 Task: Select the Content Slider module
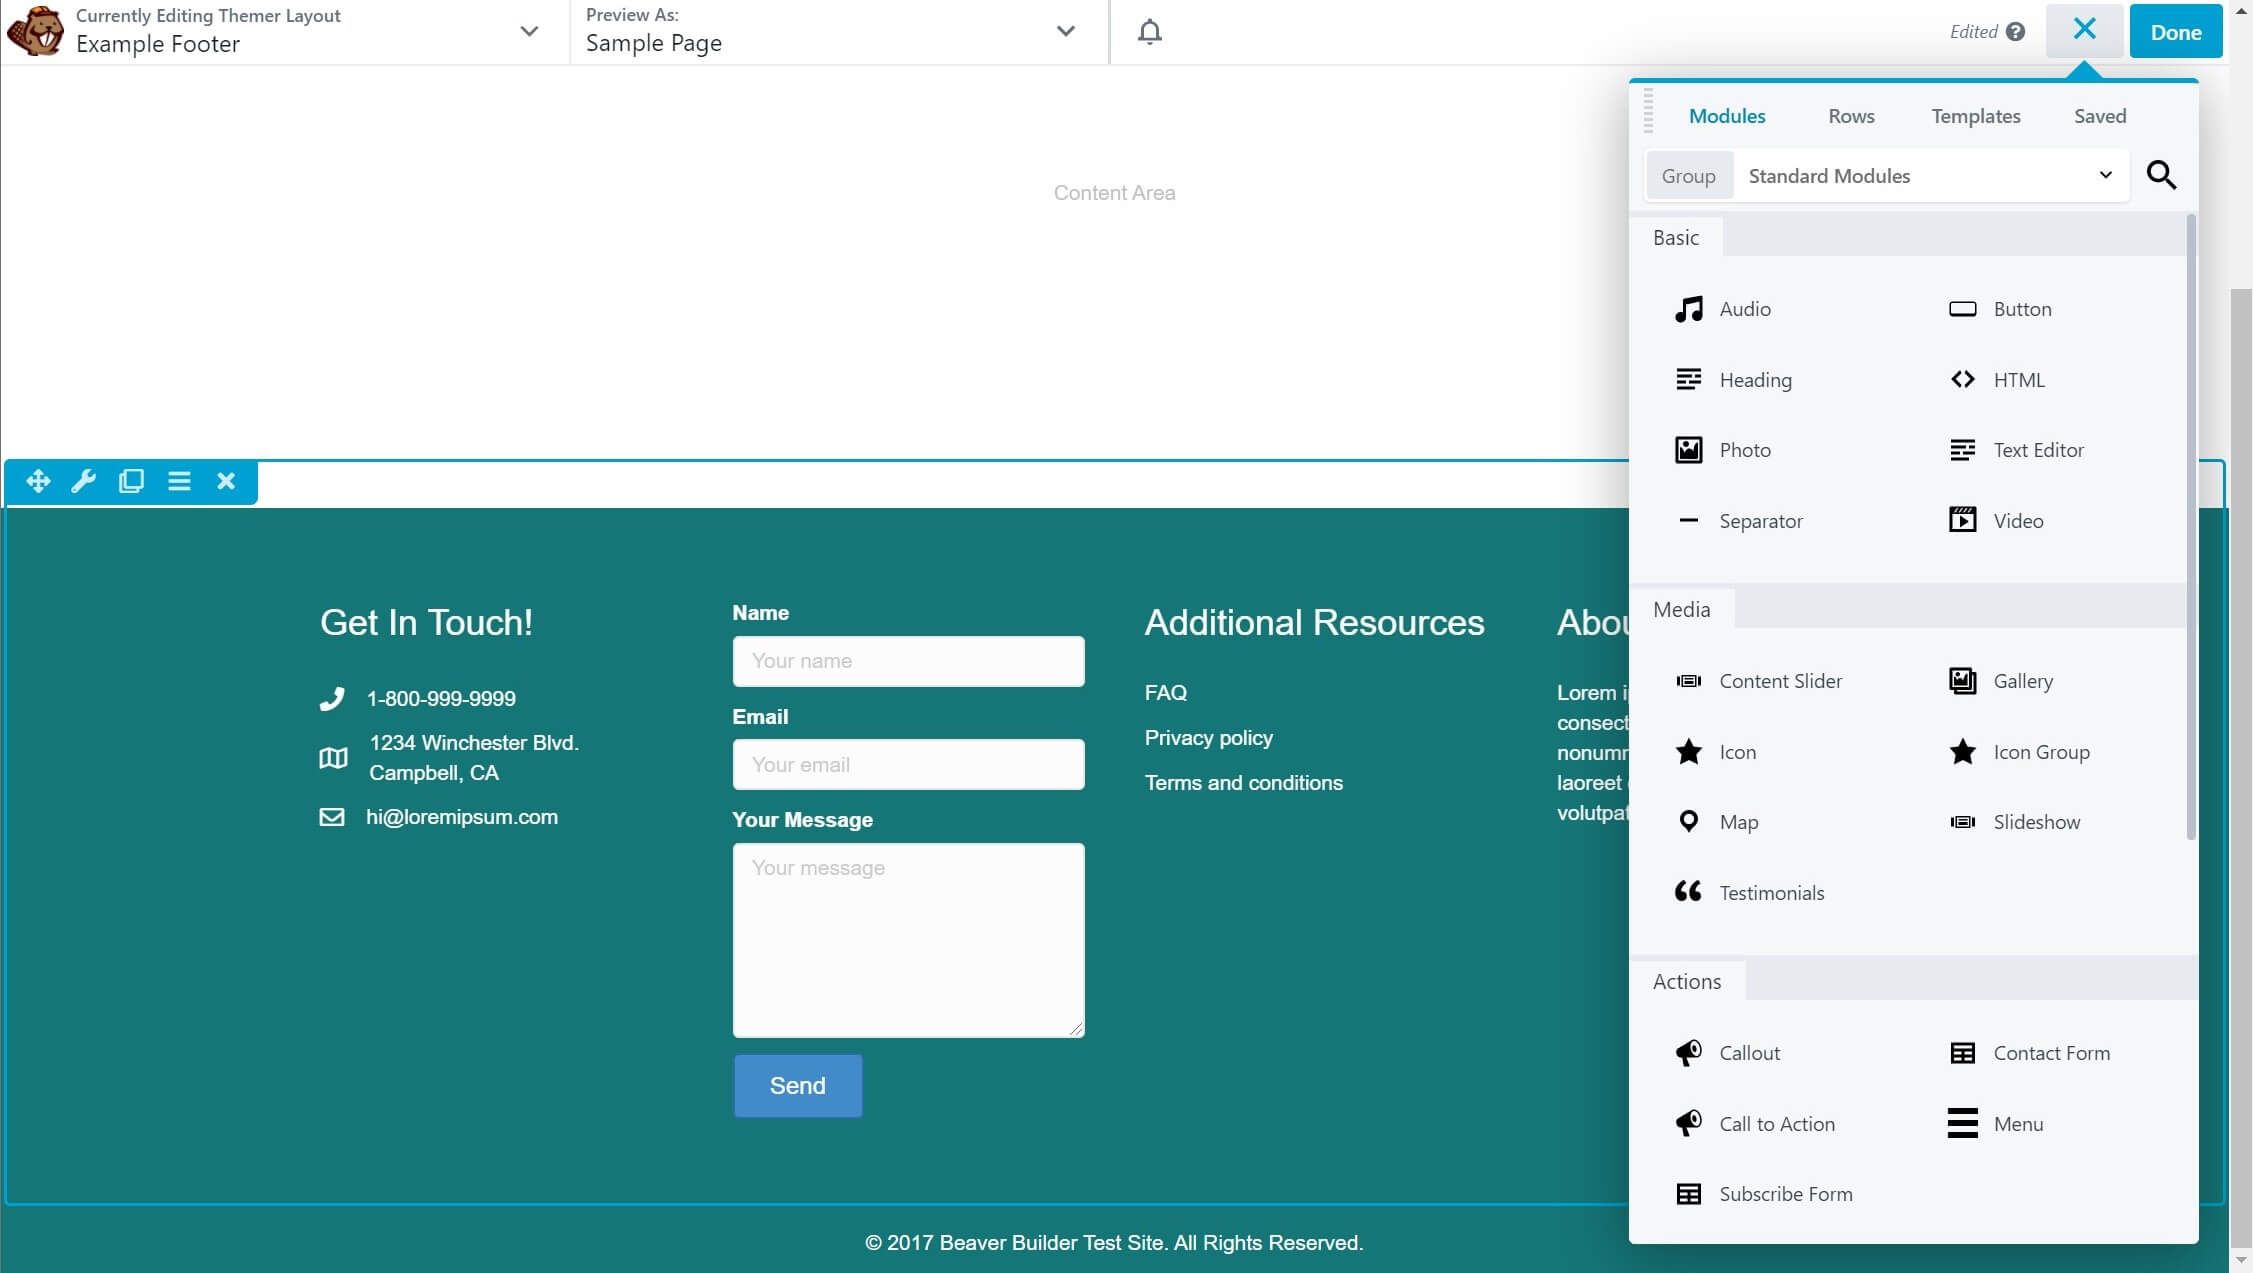pyautogui.click(x=1779, y=681)
